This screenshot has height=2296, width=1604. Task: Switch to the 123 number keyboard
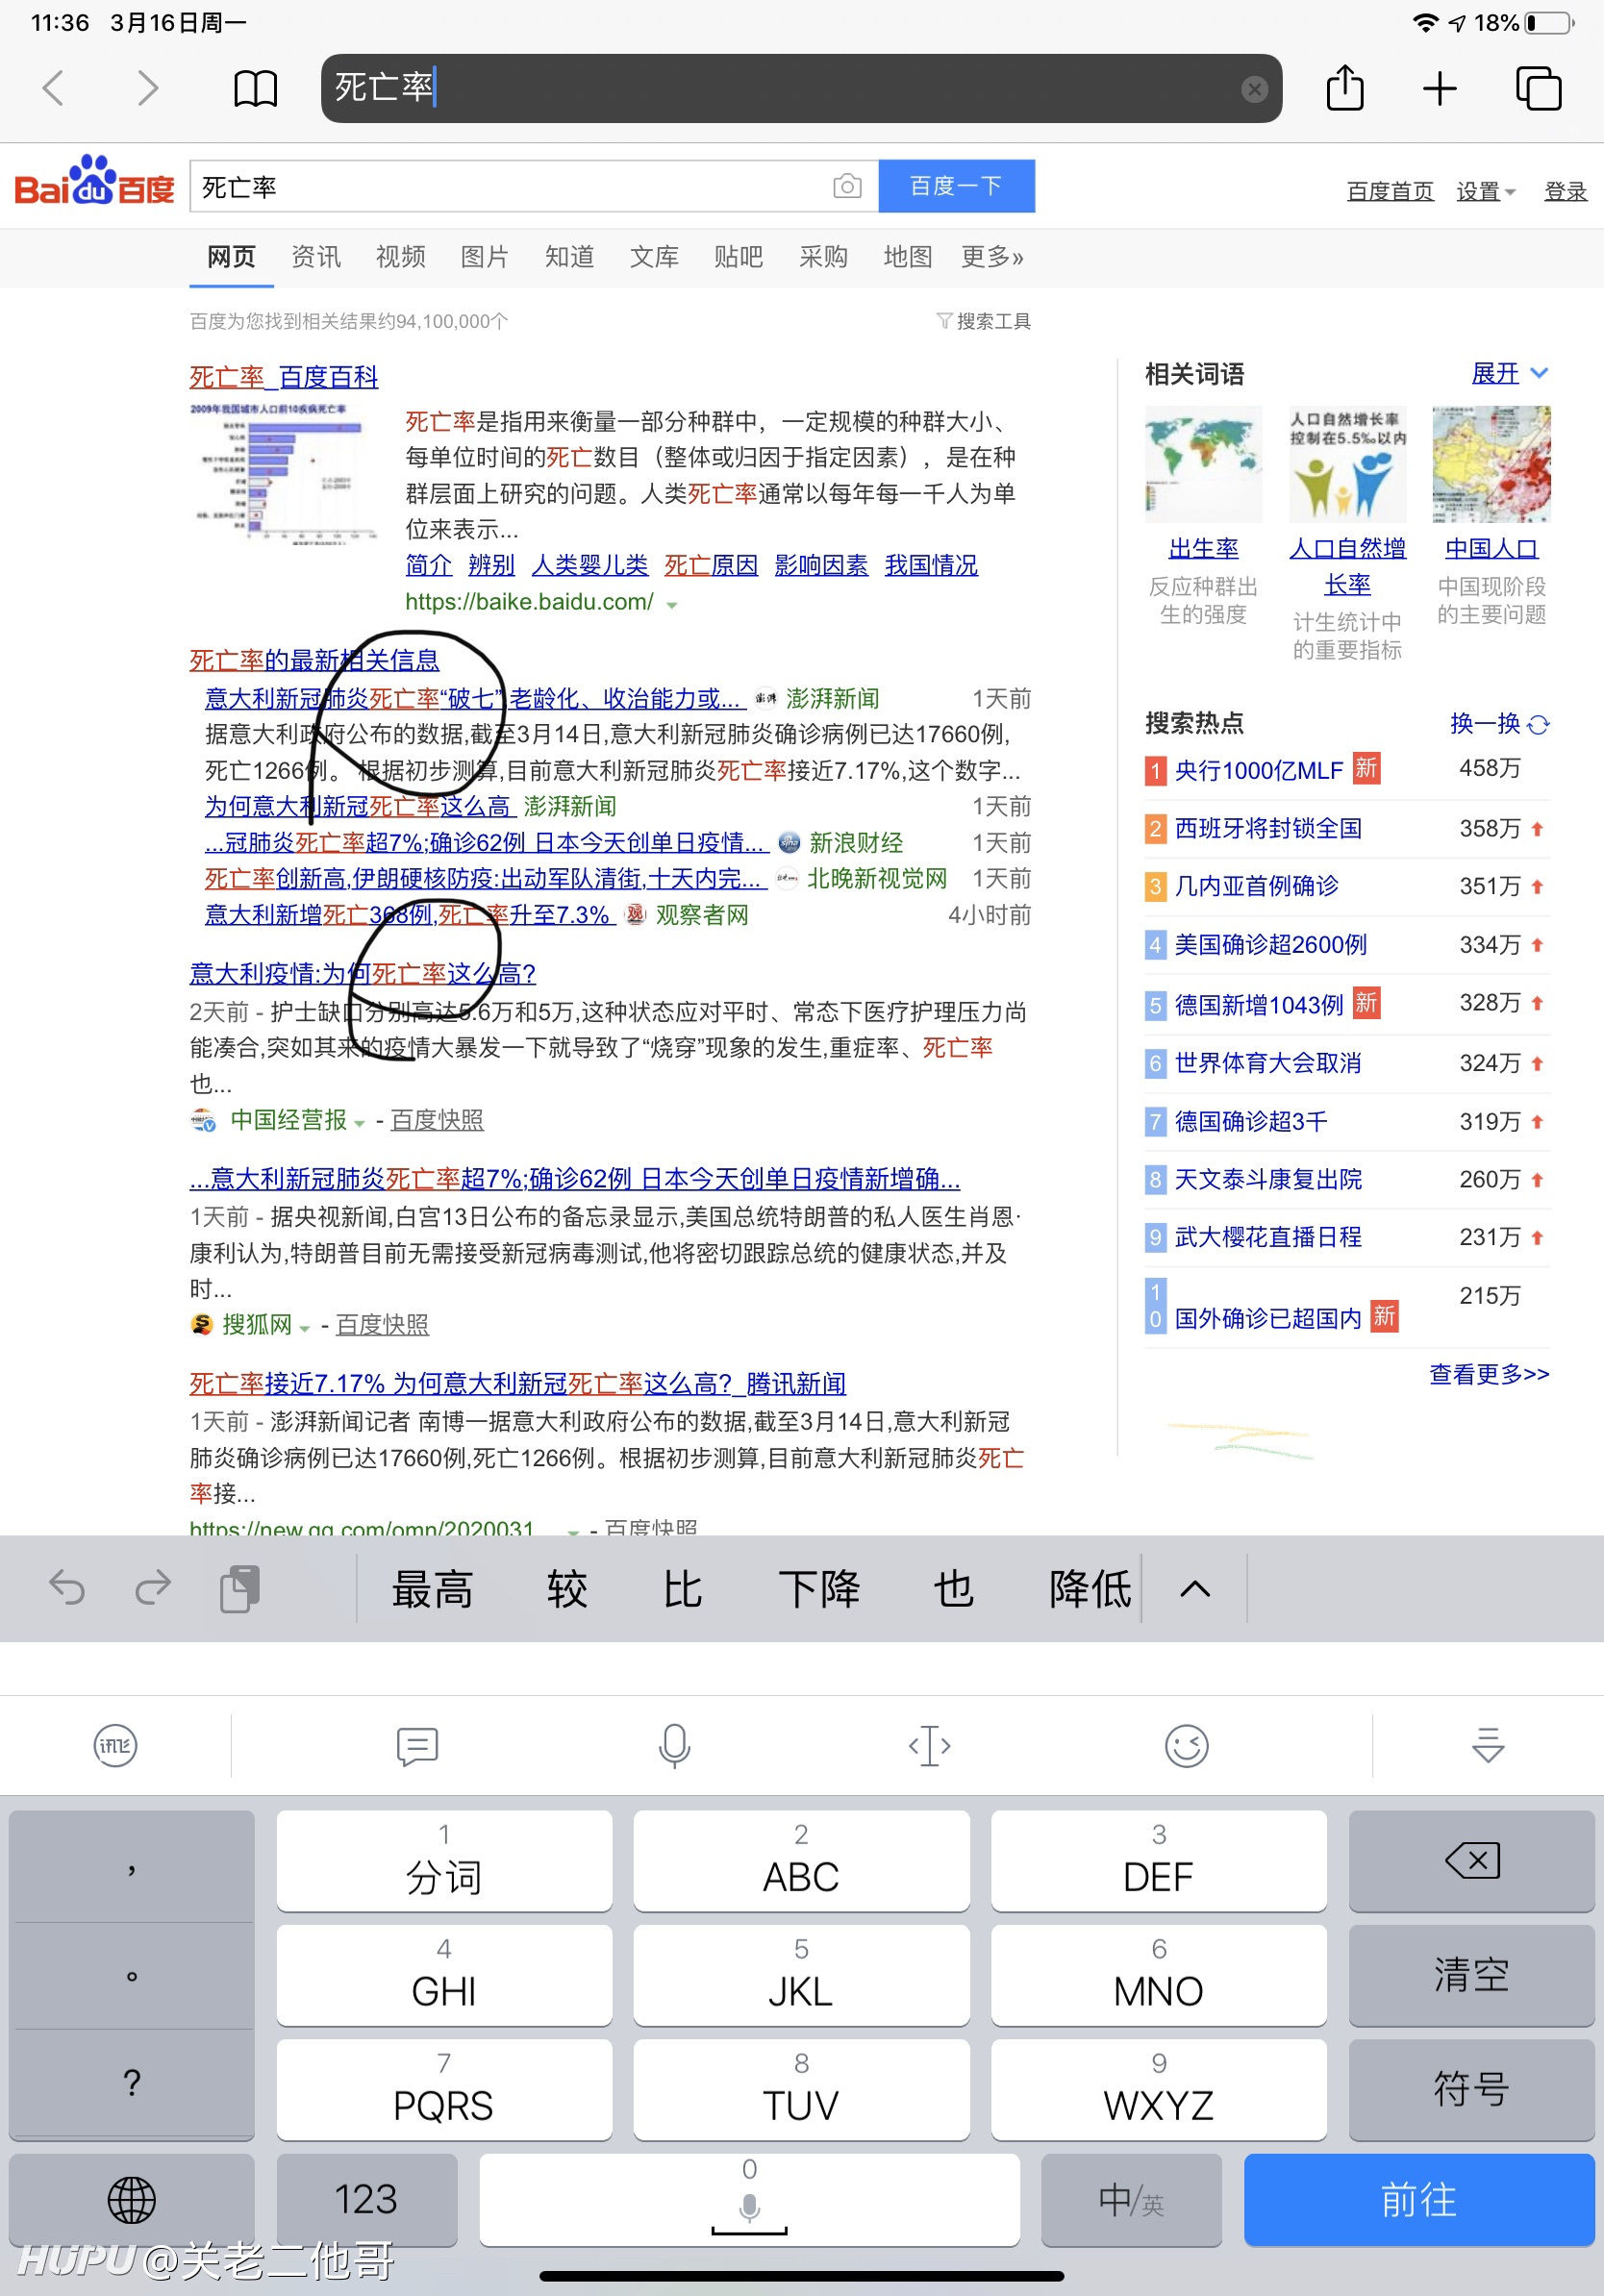[366, 2200]
